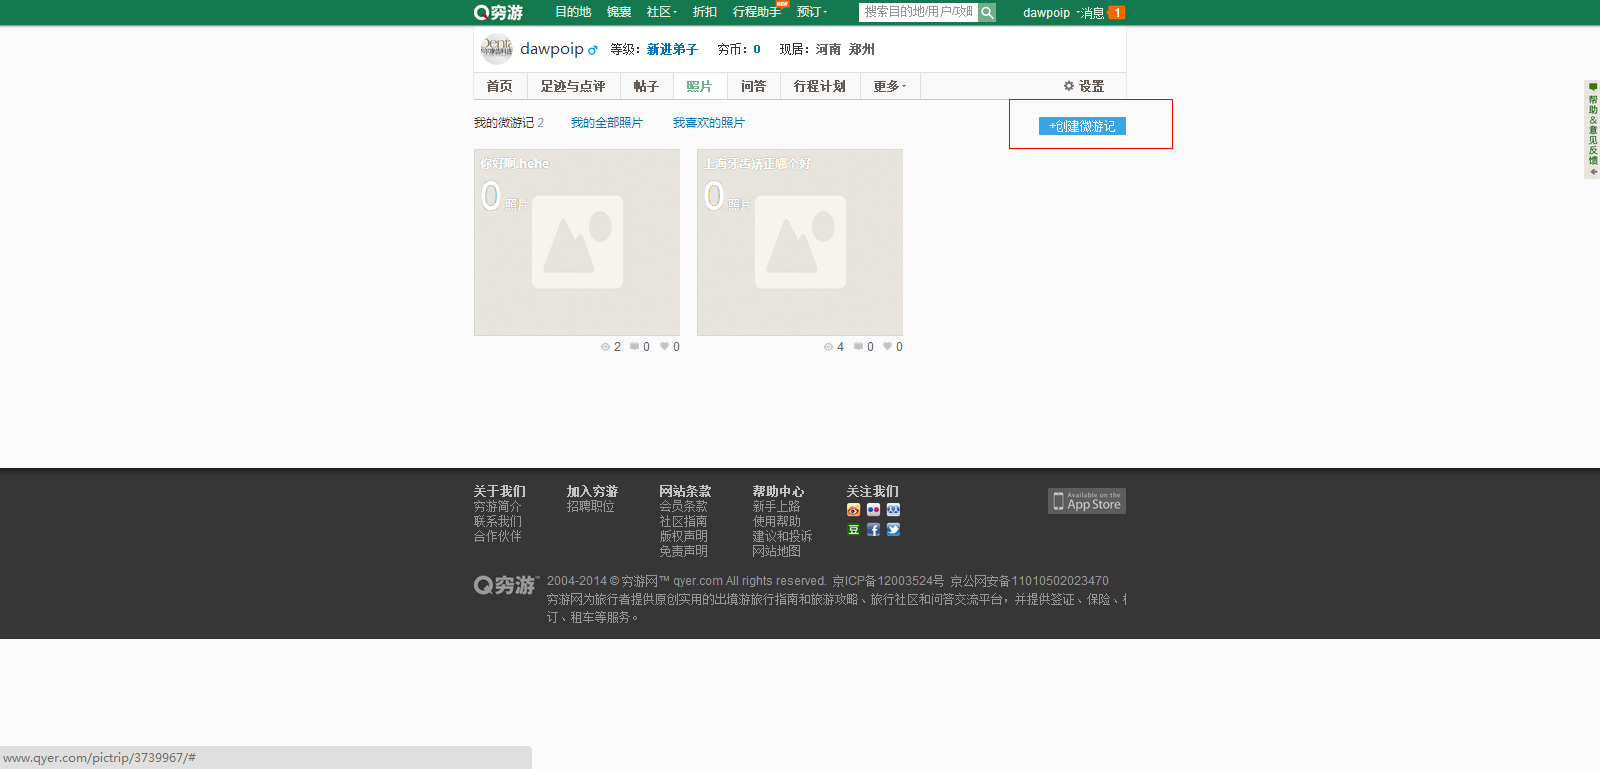The image size is (1600, 769).
Task: Select the 行程计划 tab
Action: coord(819,86)
